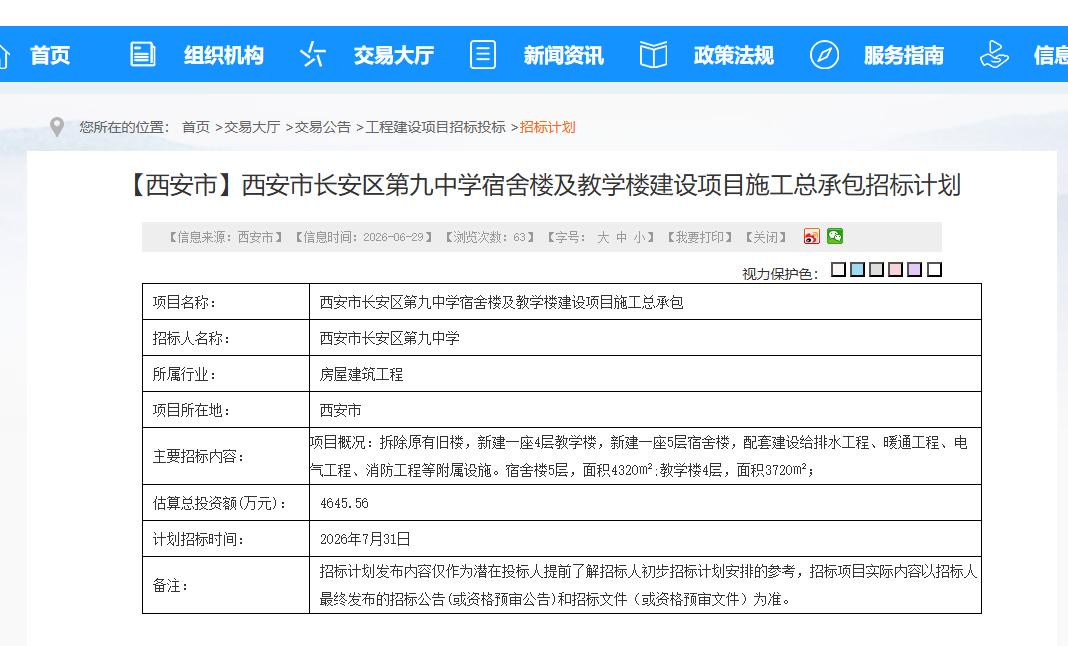
Task: Go to 交易大厅 in breadcrumb
Action: coord(252,127)
